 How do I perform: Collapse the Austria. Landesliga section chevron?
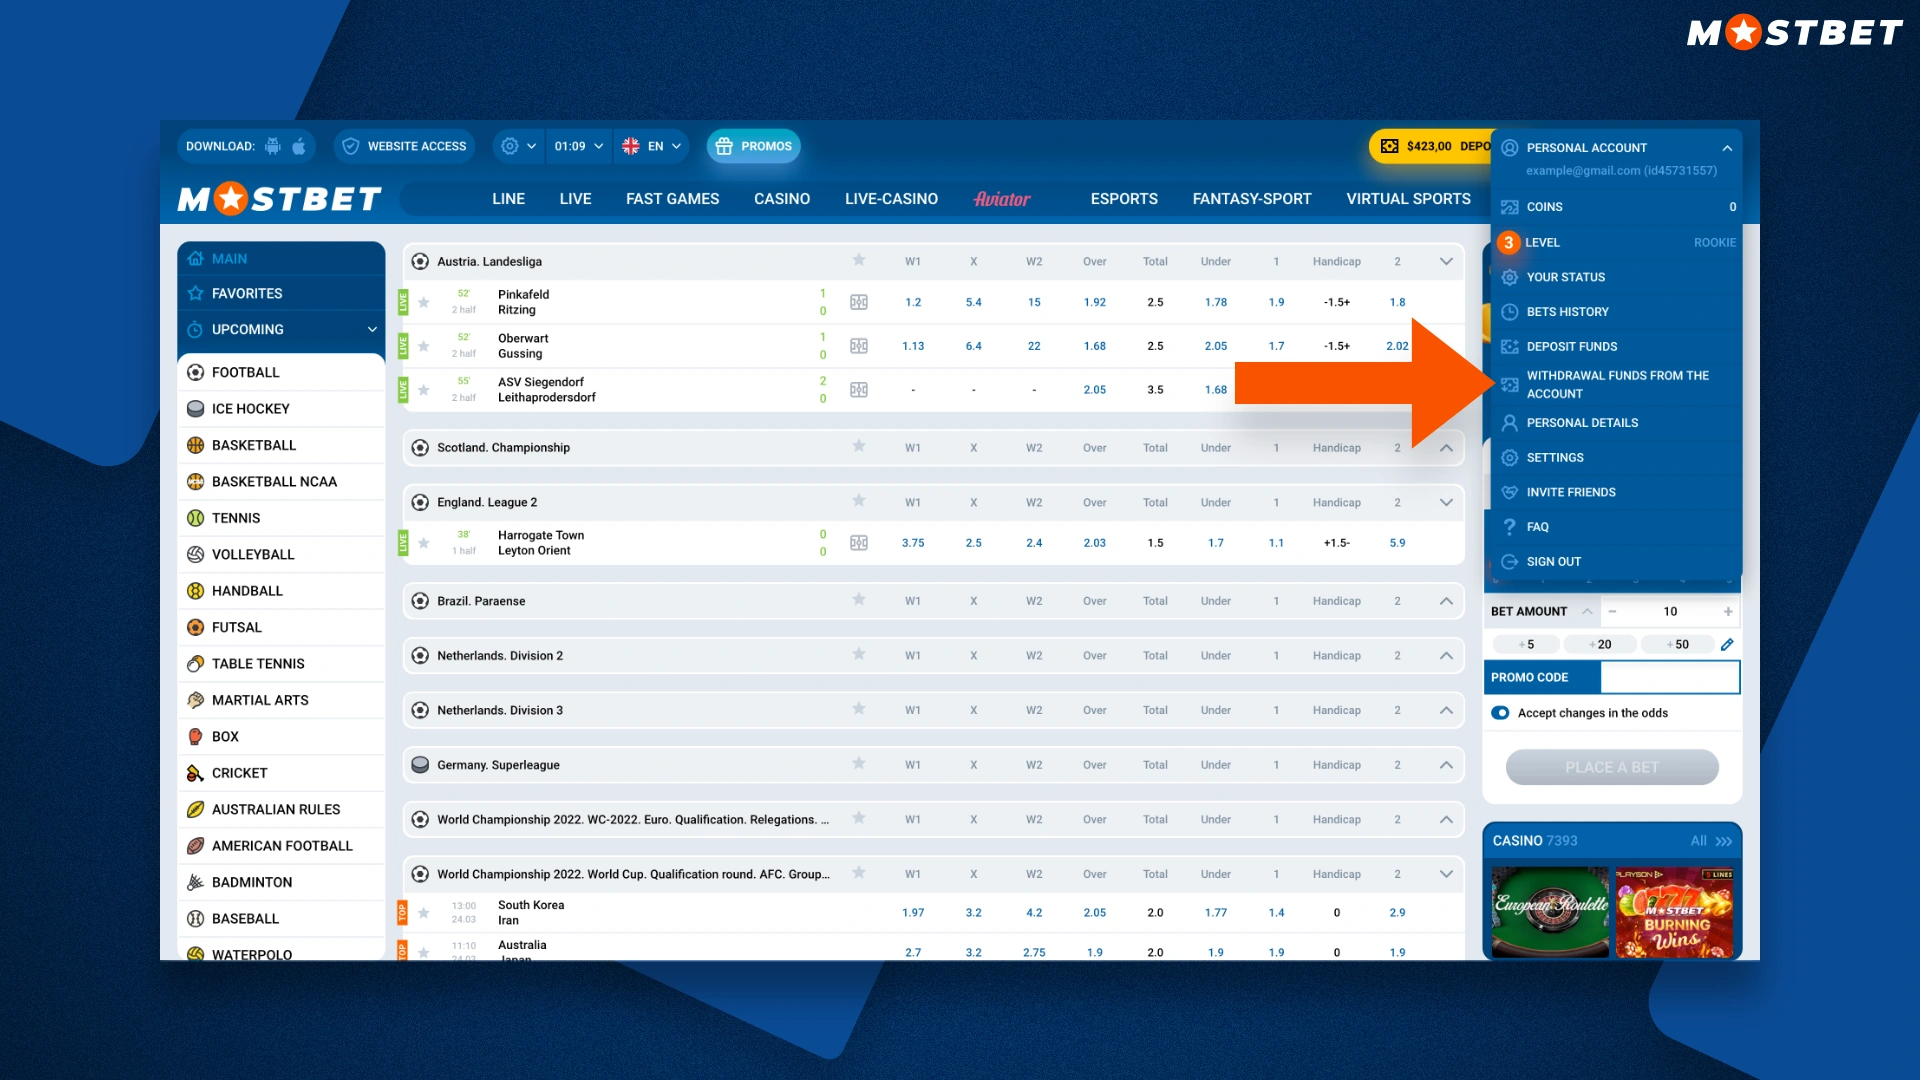(1446, 262)
